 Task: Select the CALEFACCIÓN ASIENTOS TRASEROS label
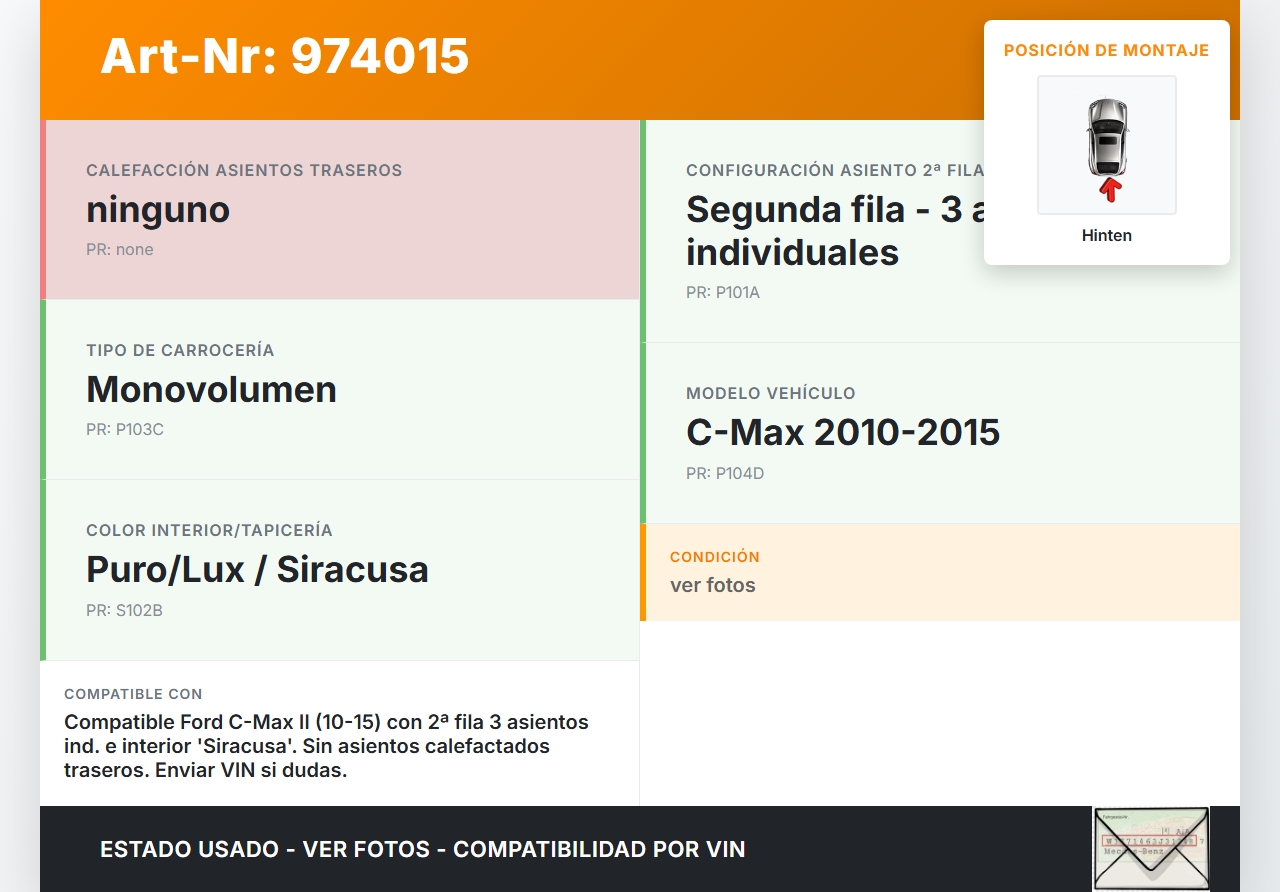(244, 171)
